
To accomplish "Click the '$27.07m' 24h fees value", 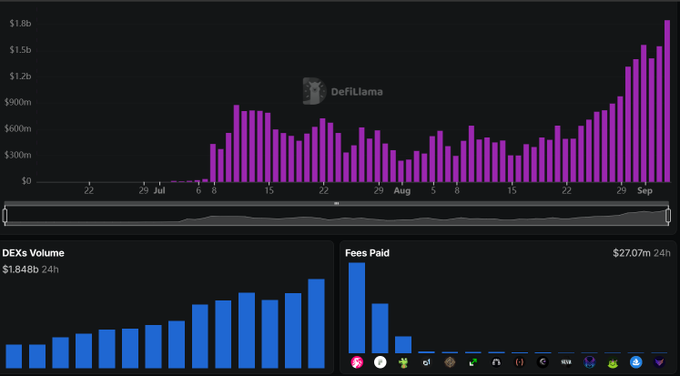I will [632, 253].
